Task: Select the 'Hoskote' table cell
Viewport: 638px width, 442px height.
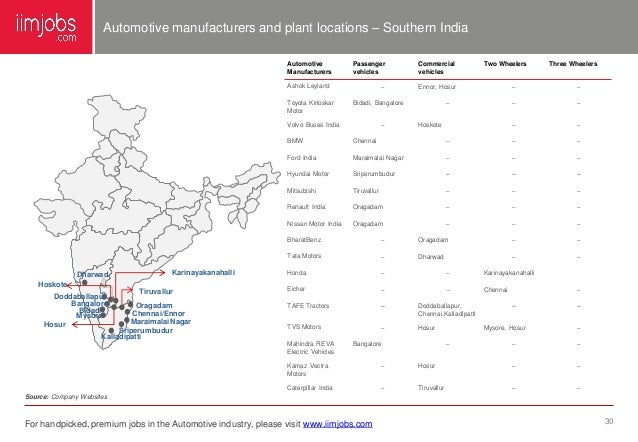Action: (429, 125)
